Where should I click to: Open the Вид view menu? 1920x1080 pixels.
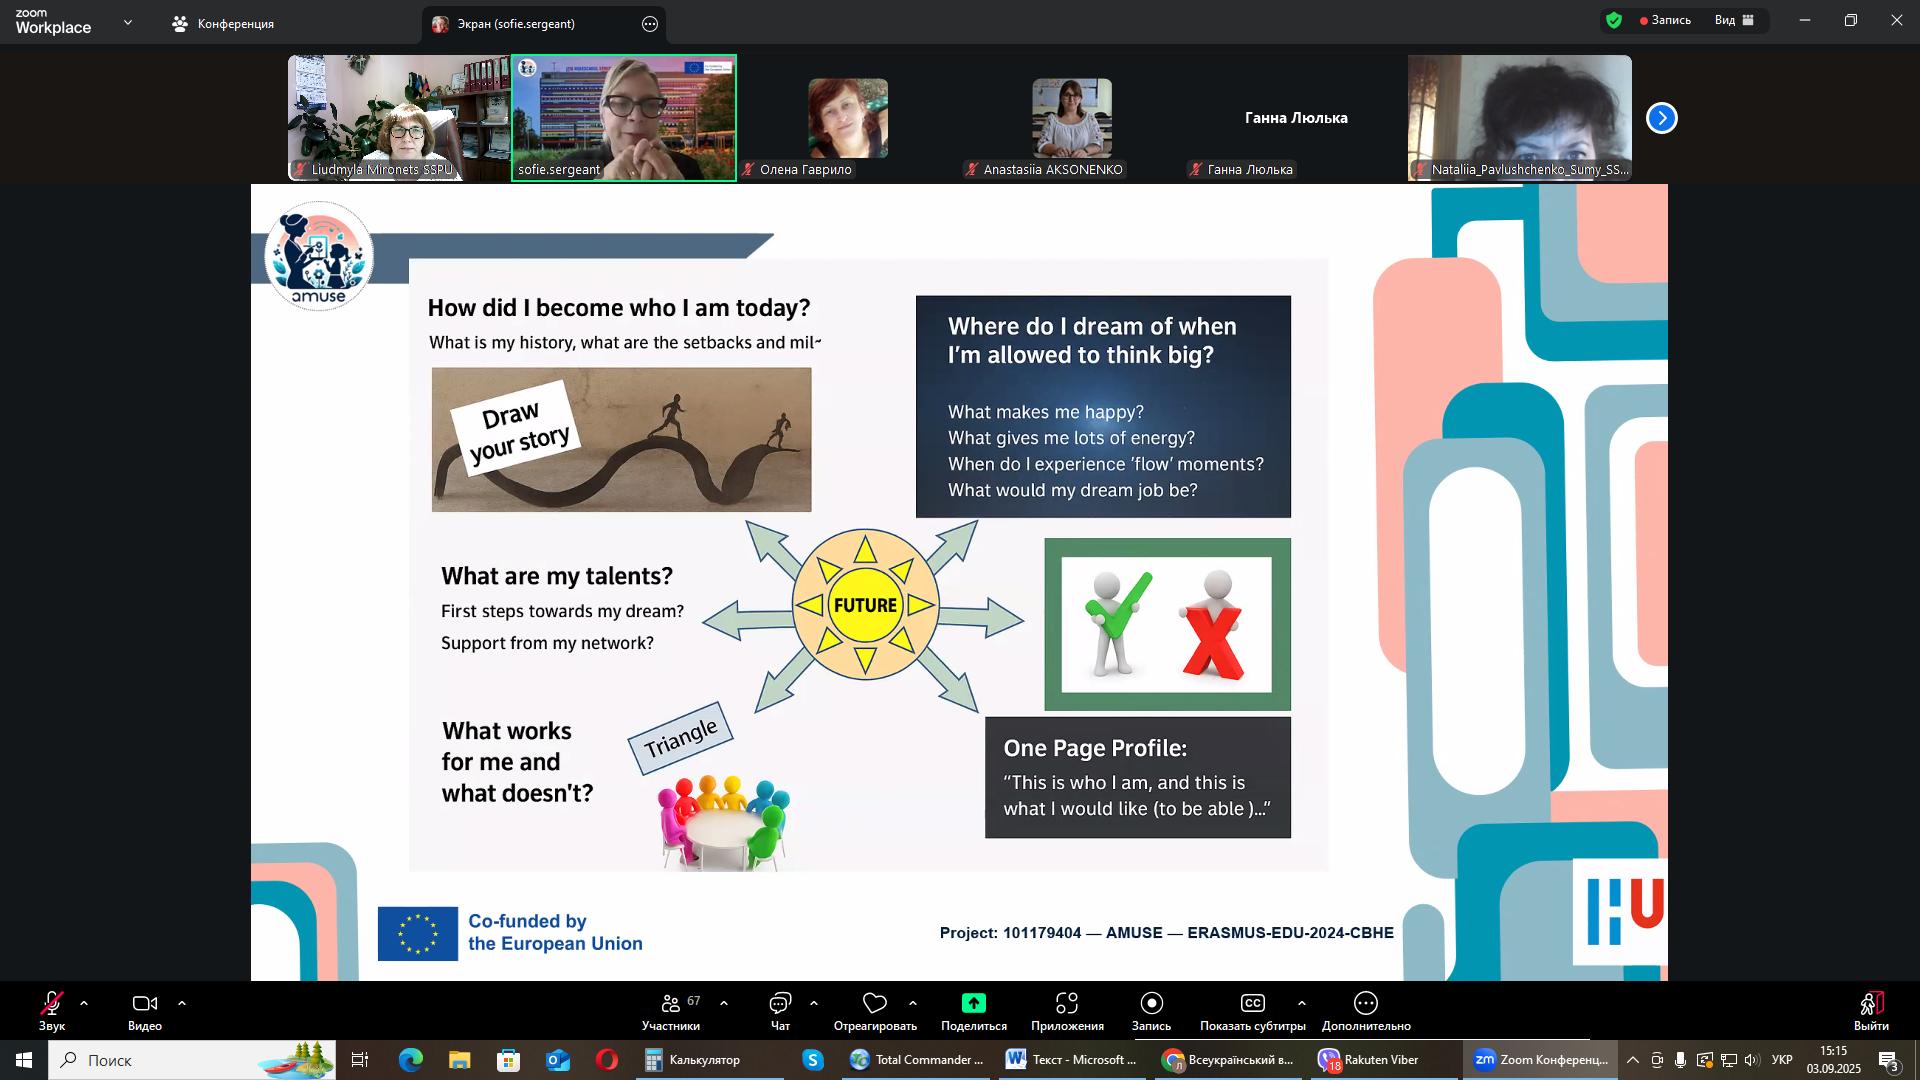tap(1734, 20)
